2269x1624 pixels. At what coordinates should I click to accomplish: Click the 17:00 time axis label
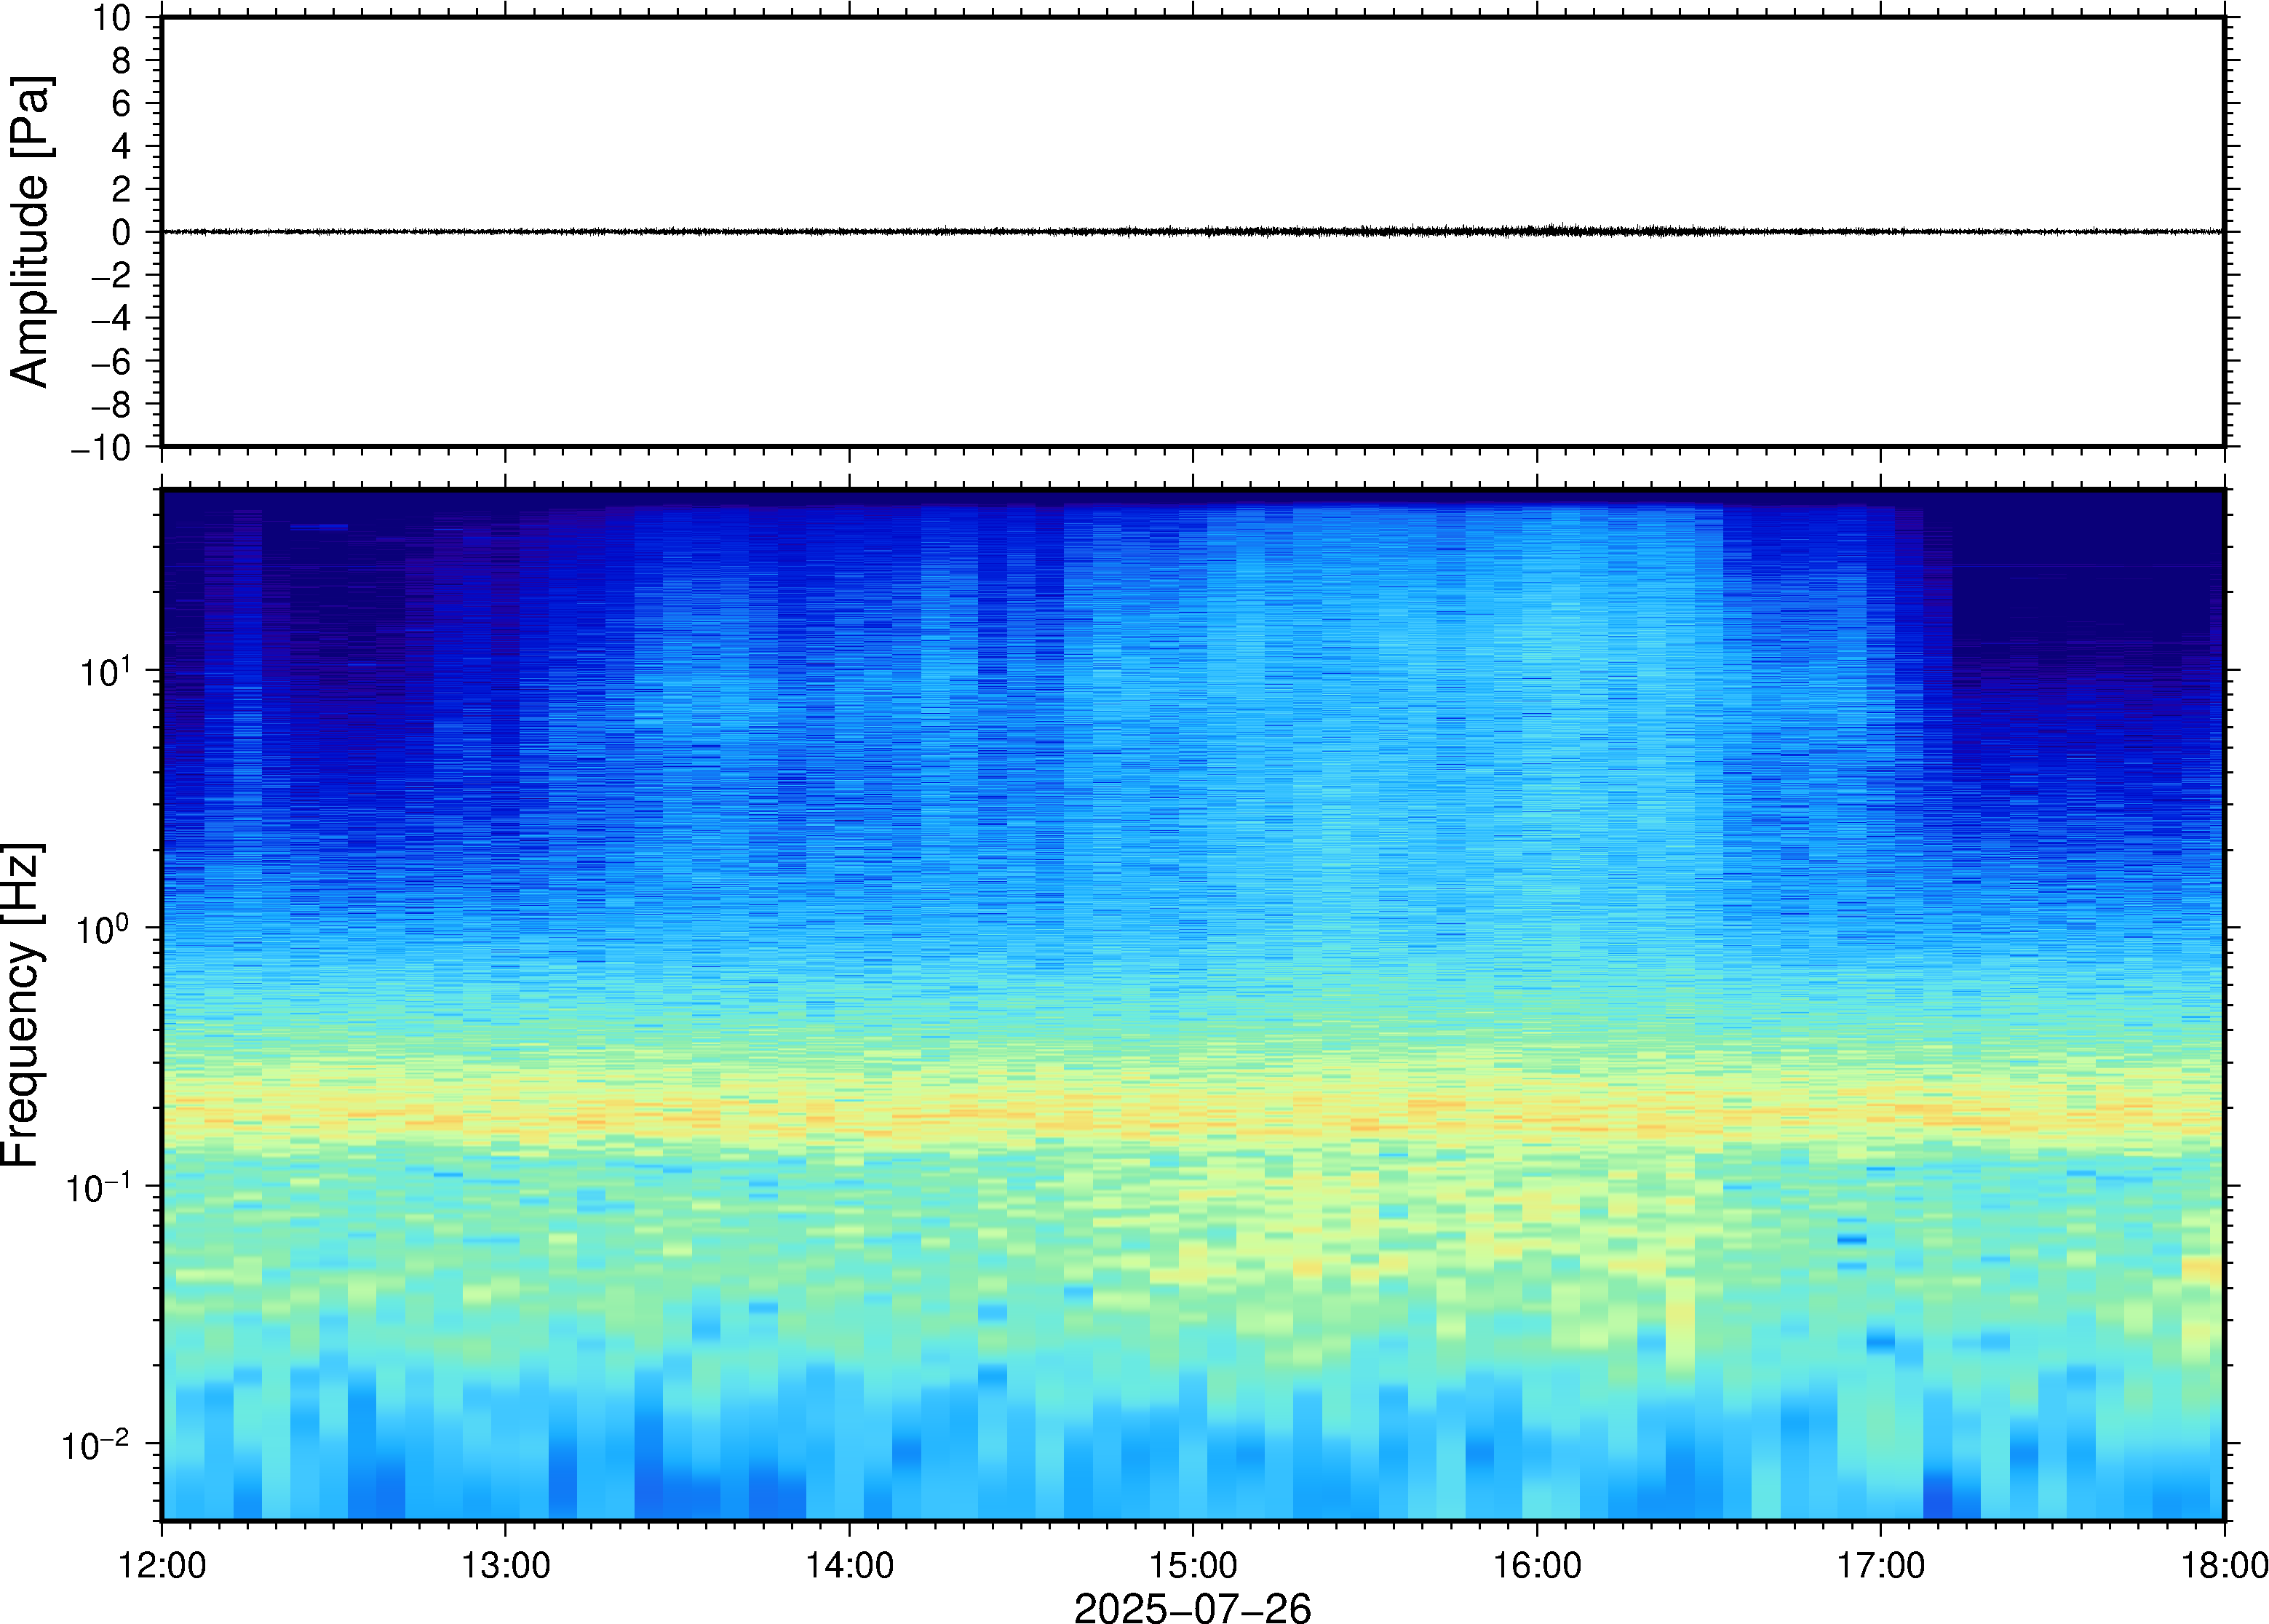(x=1880, y=1565)
